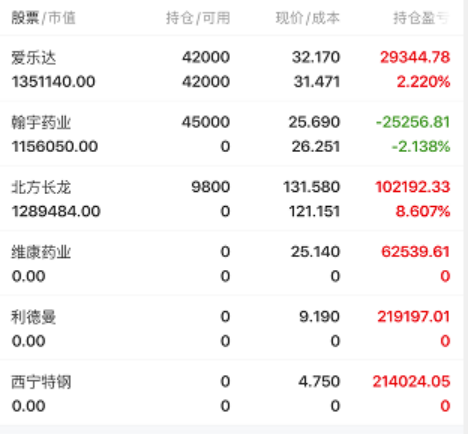Viewport: 468px width, 434px height.
Task: Click market value 1156050.00
Action: [x=55, y=146]
